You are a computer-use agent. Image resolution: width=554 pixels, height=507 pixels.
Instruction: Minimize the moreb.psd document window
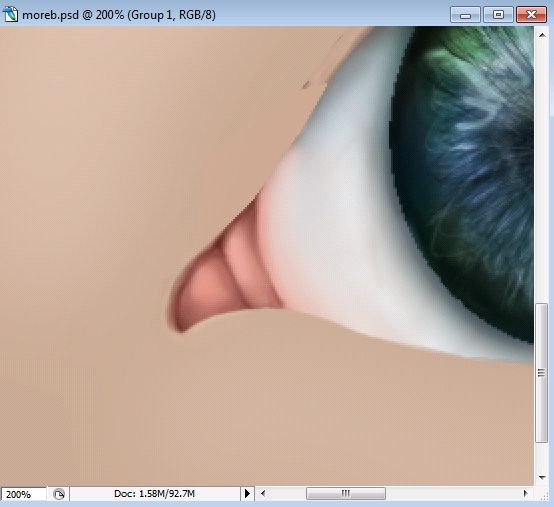[465, 15]
